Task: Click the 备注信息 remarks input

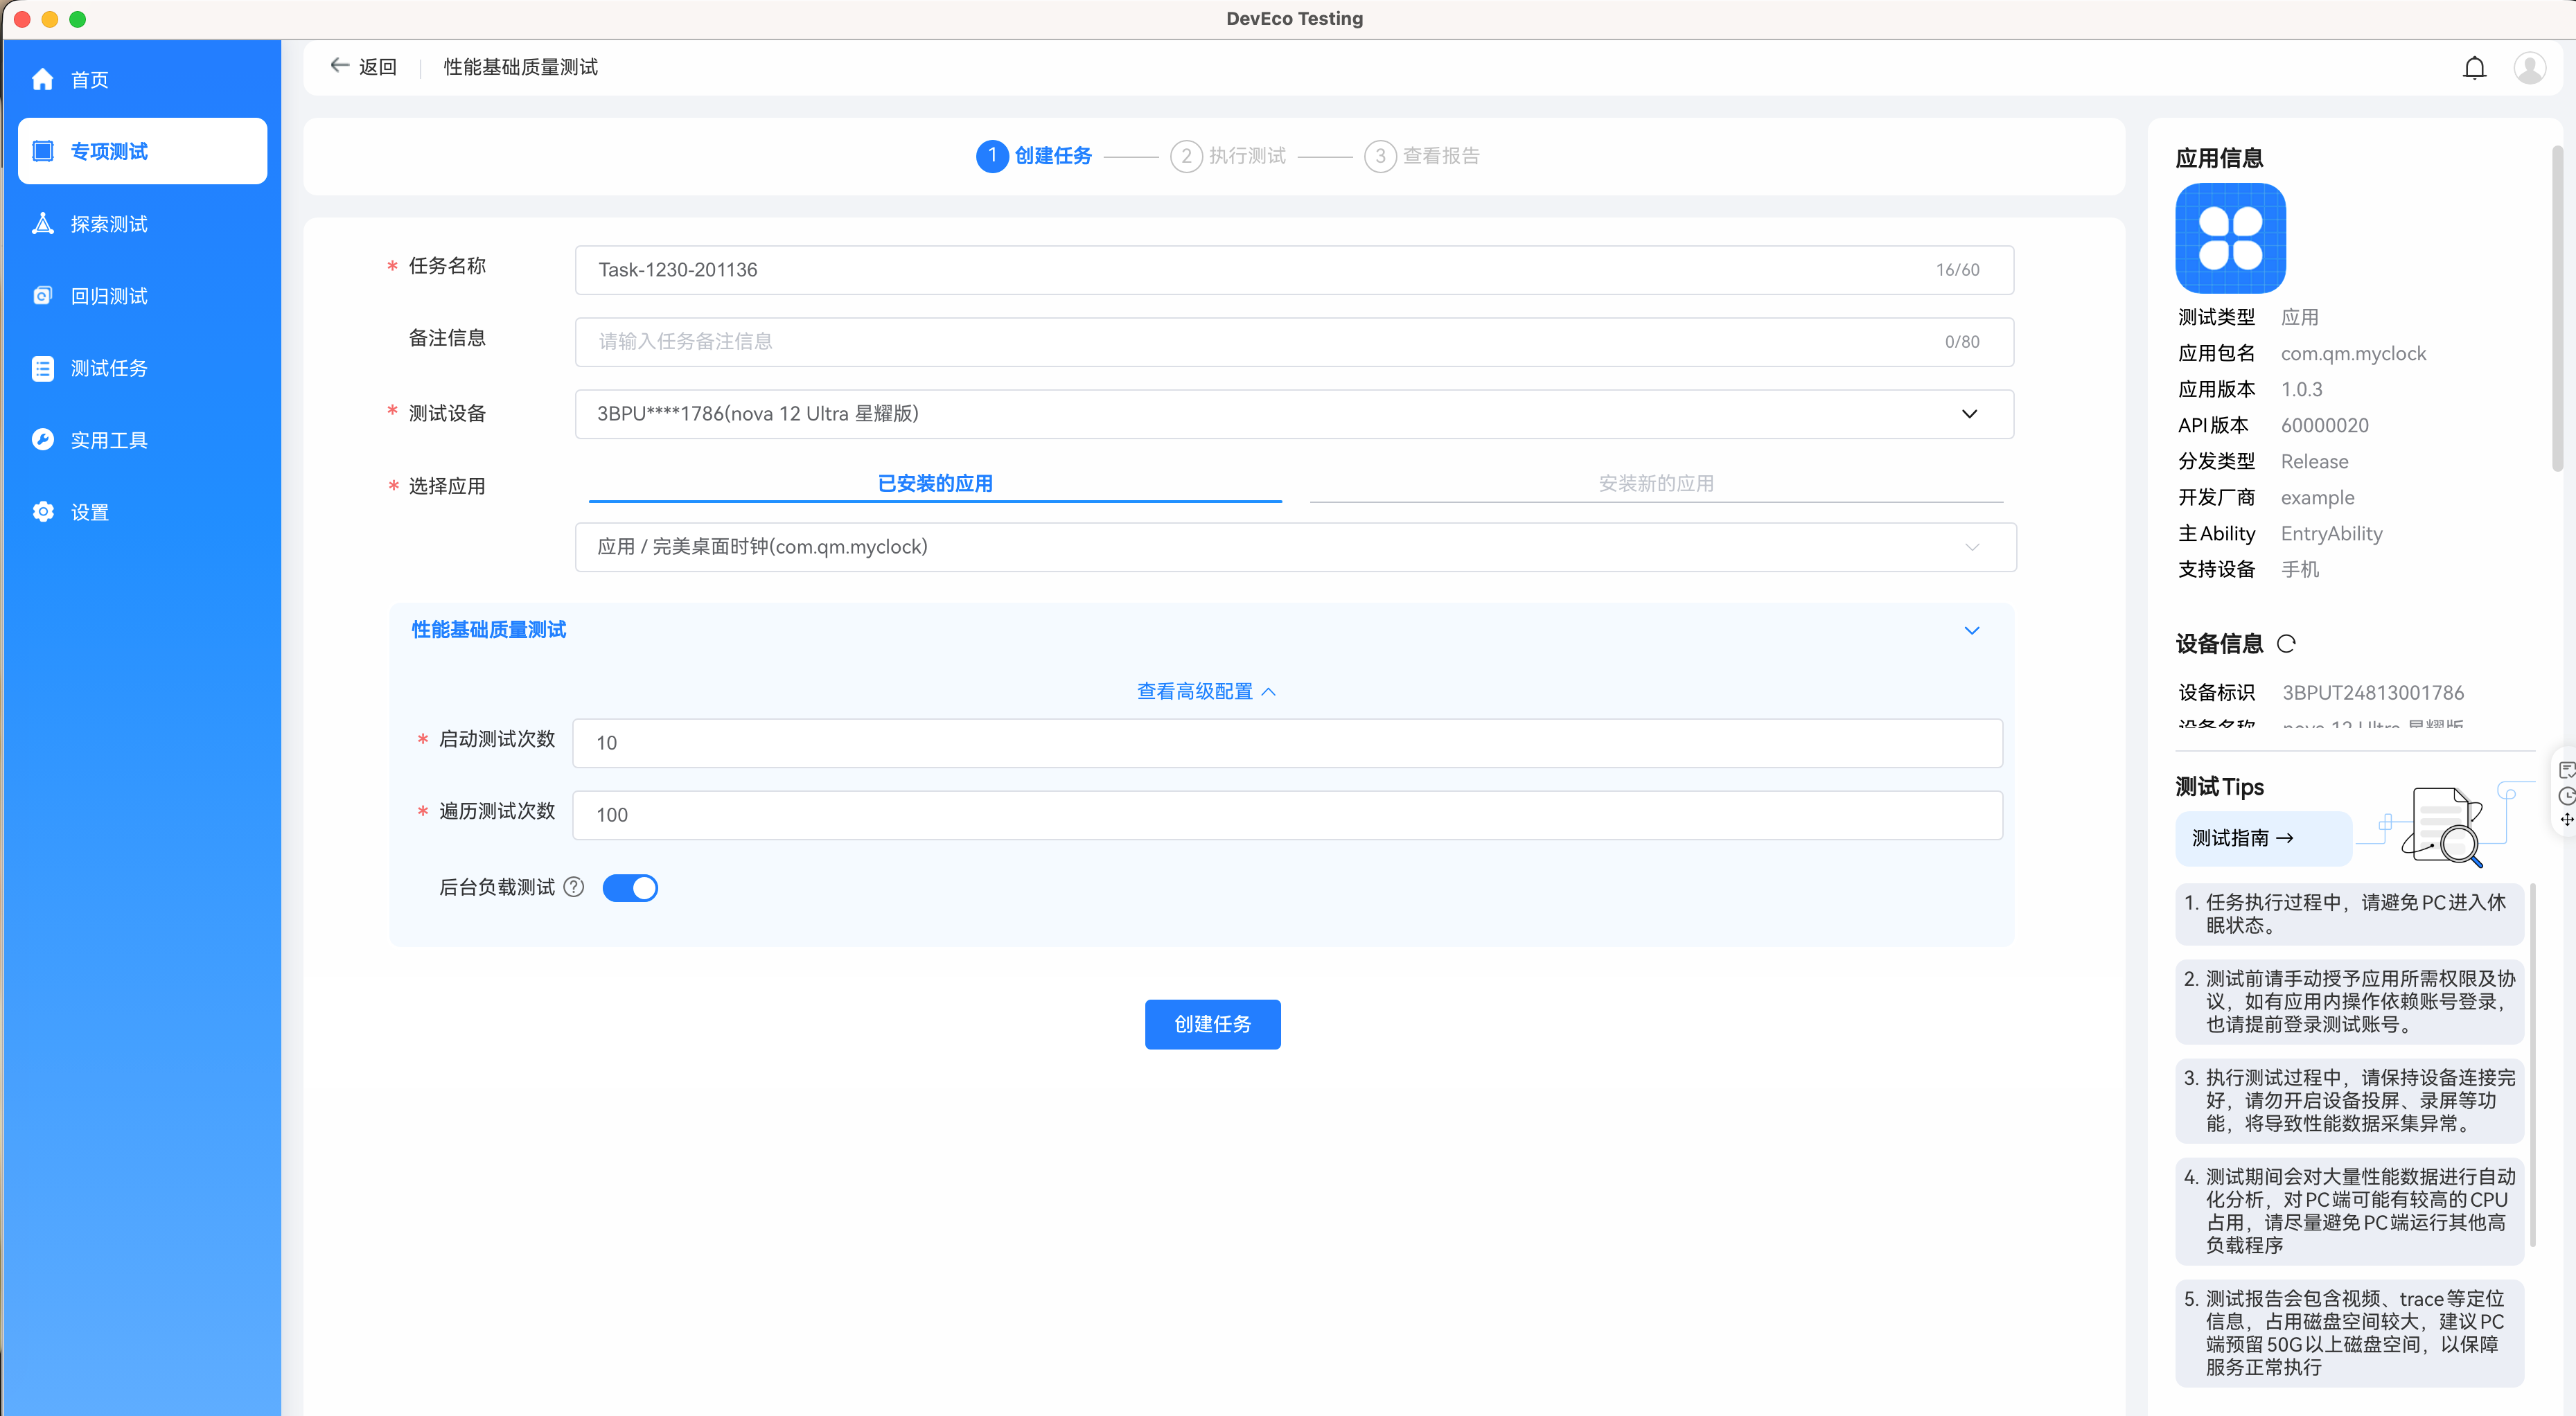Action: [1294, 342]
